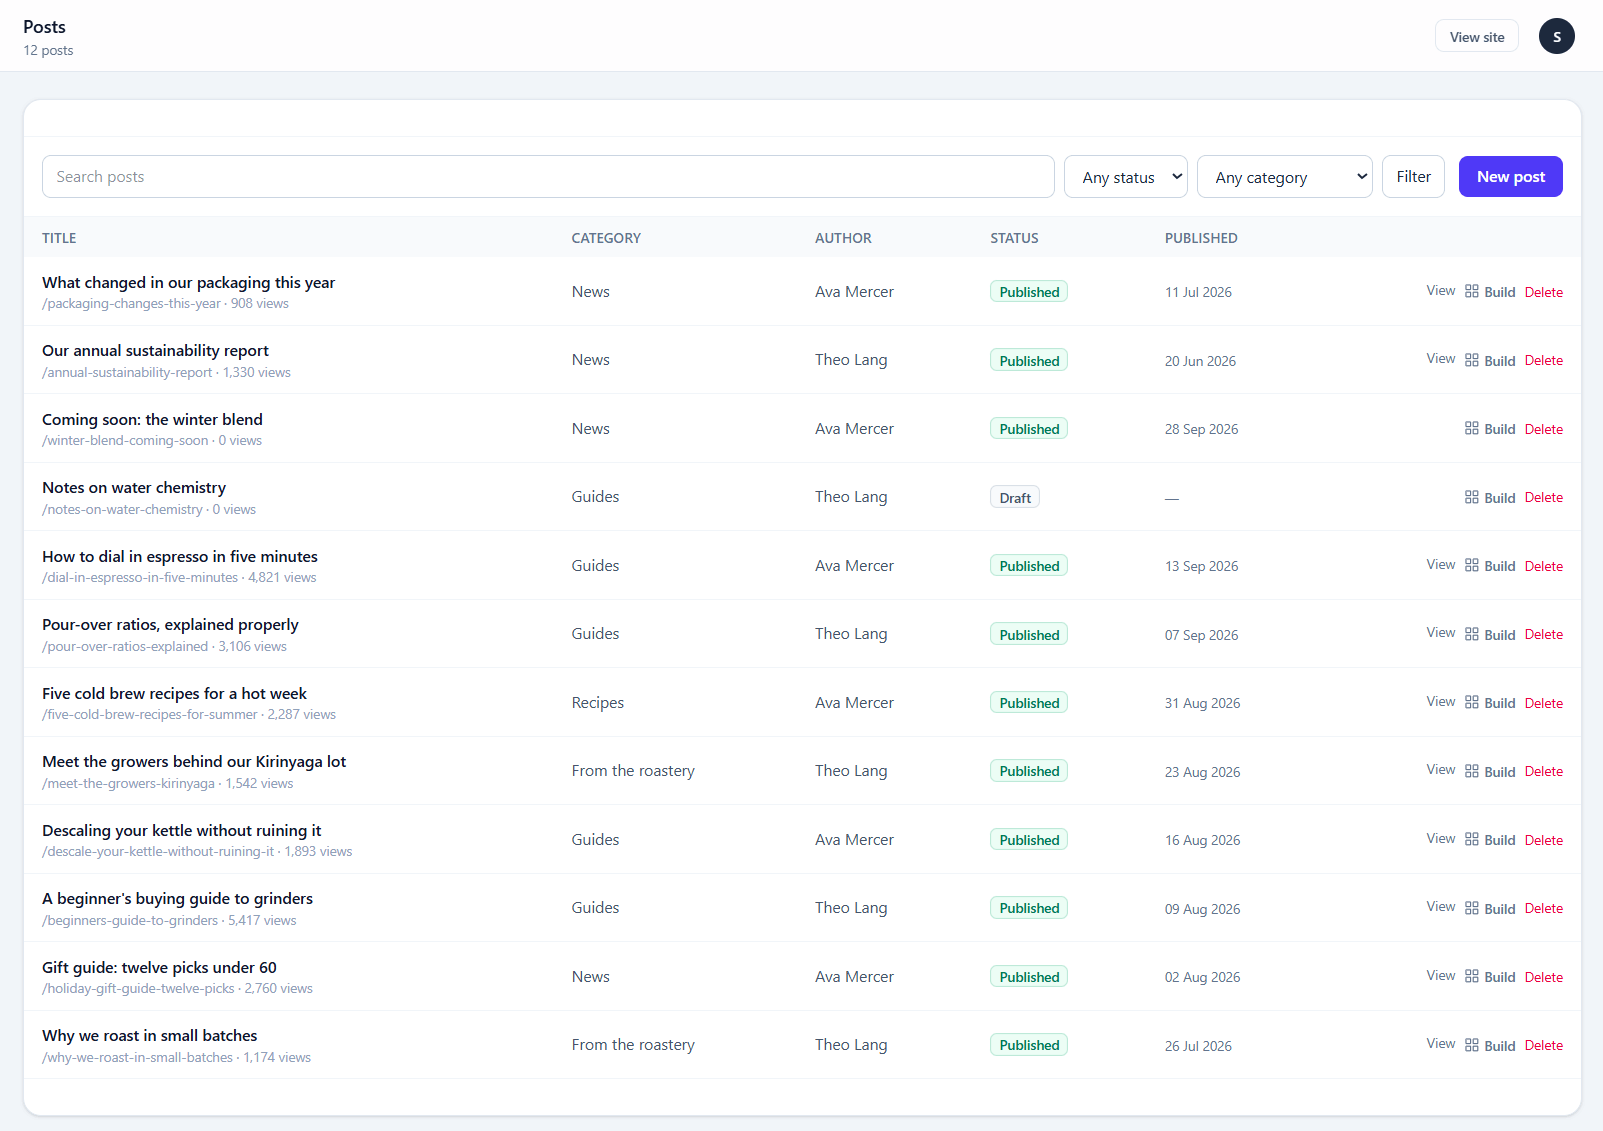
Task: Open Build for Notes on water chemistry
Action: pos(1490,497)
